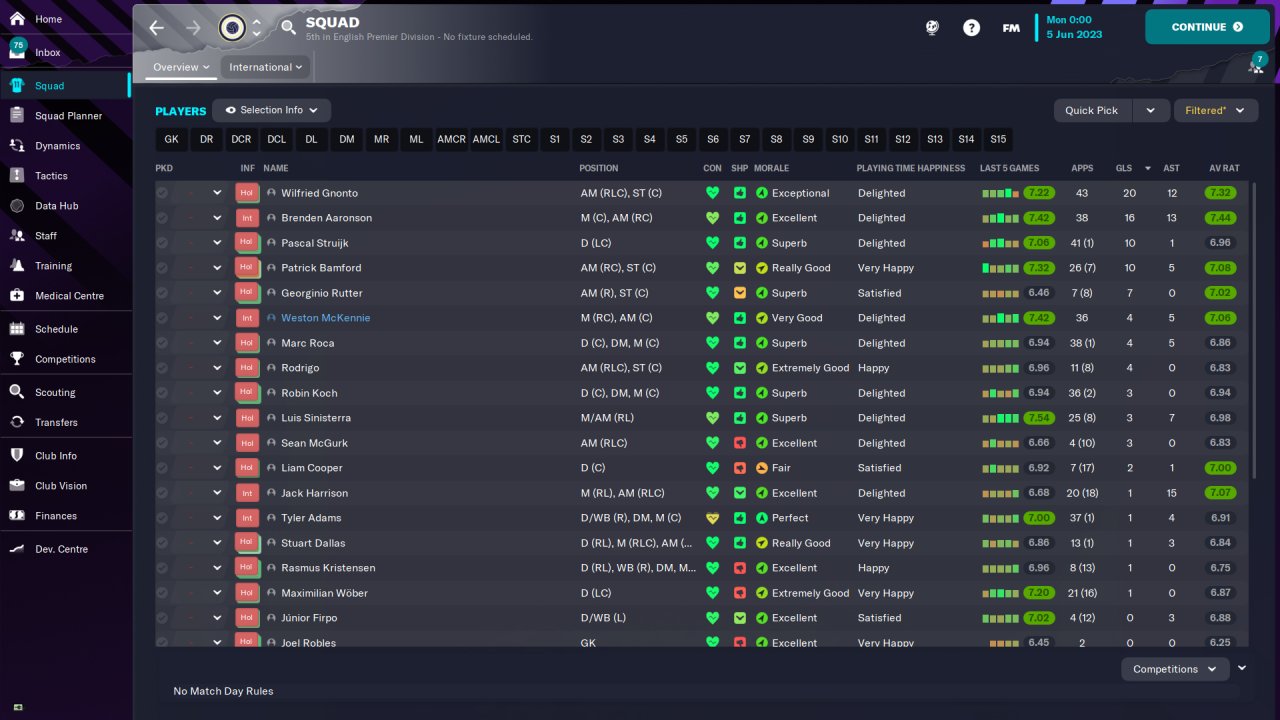Toggle the pick circle for Brenden Aaronson
This screenshot has height=720, width=1280.
coord(162,218)
